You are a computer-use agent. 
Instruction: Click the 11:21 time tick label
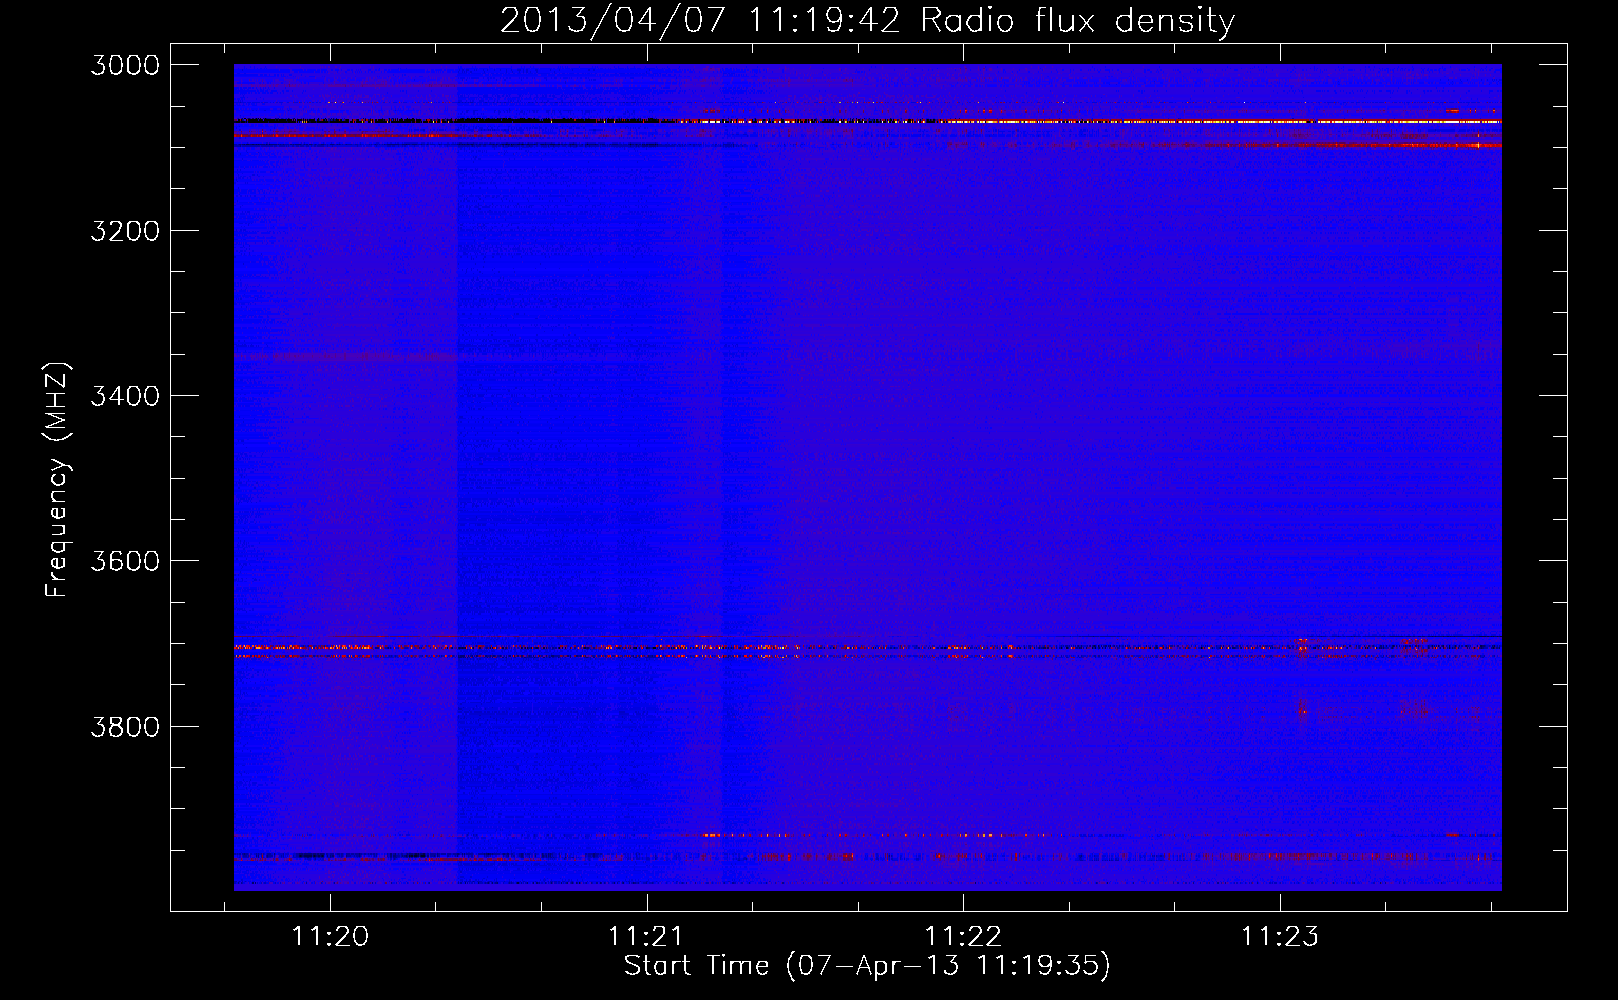(646, 937)
